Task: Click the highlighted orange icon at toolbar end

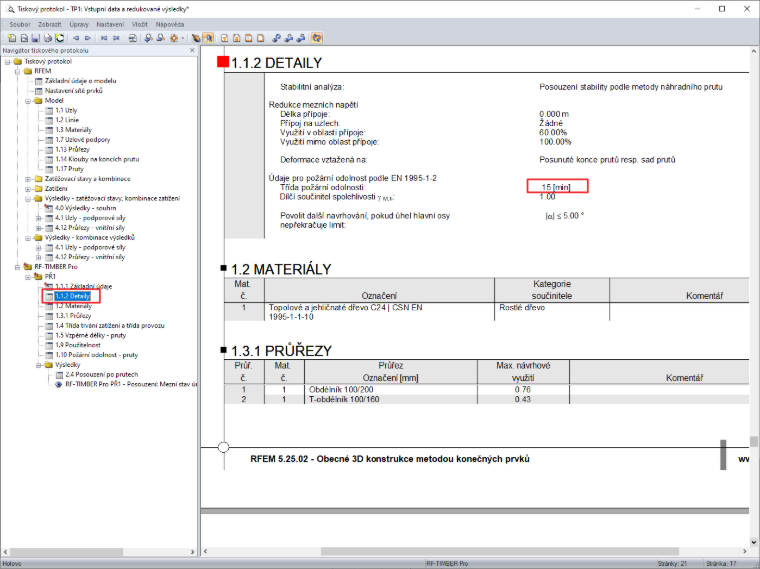Action: (x=317, y=38)
